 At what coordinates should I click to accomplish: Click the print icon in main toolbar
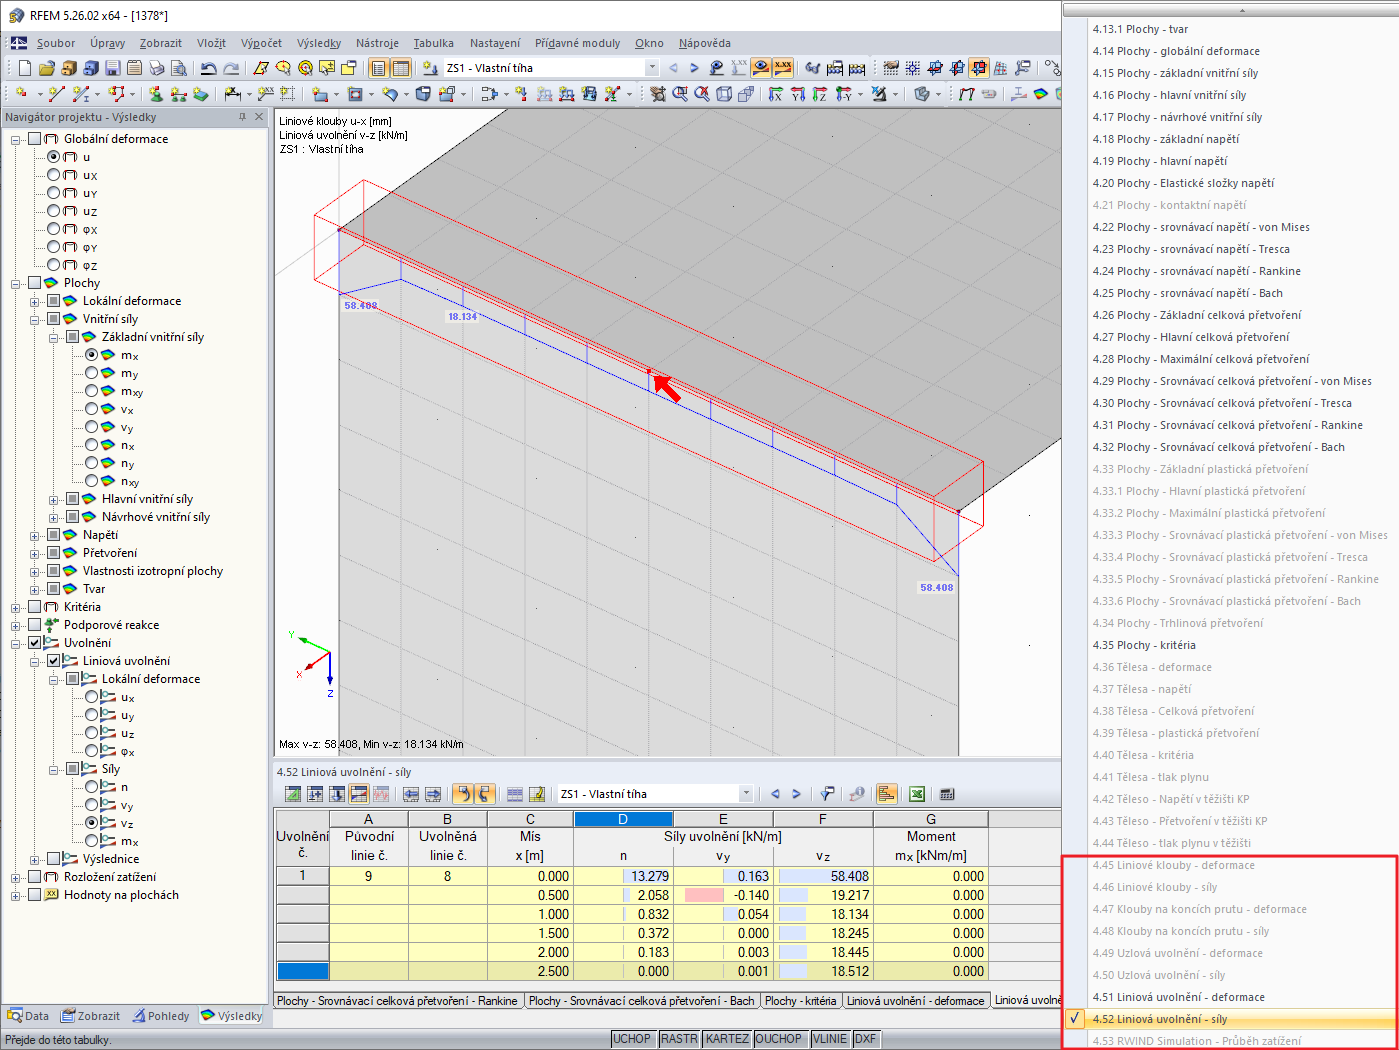click(x=157, y=68)
